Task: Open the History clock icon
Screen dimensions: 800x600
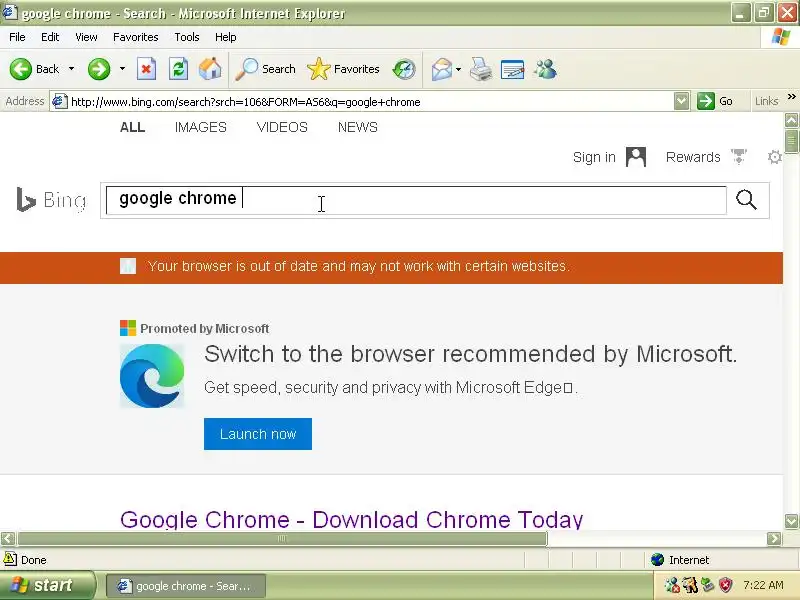Action: click(404, 69)
